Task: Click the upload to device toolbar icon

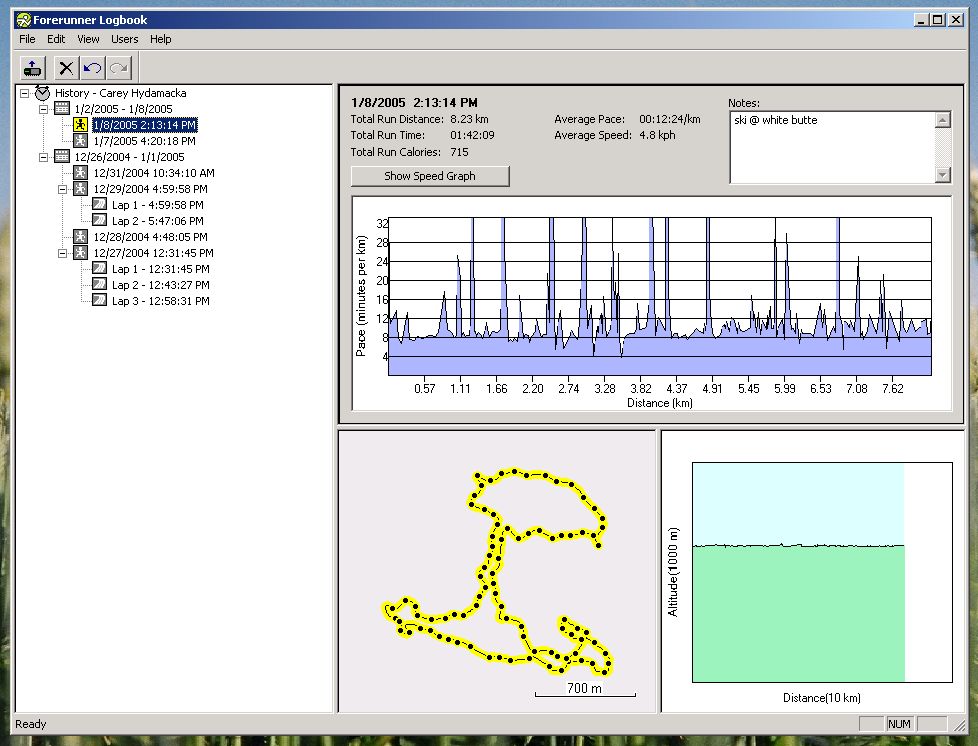Action: [32, 67]
